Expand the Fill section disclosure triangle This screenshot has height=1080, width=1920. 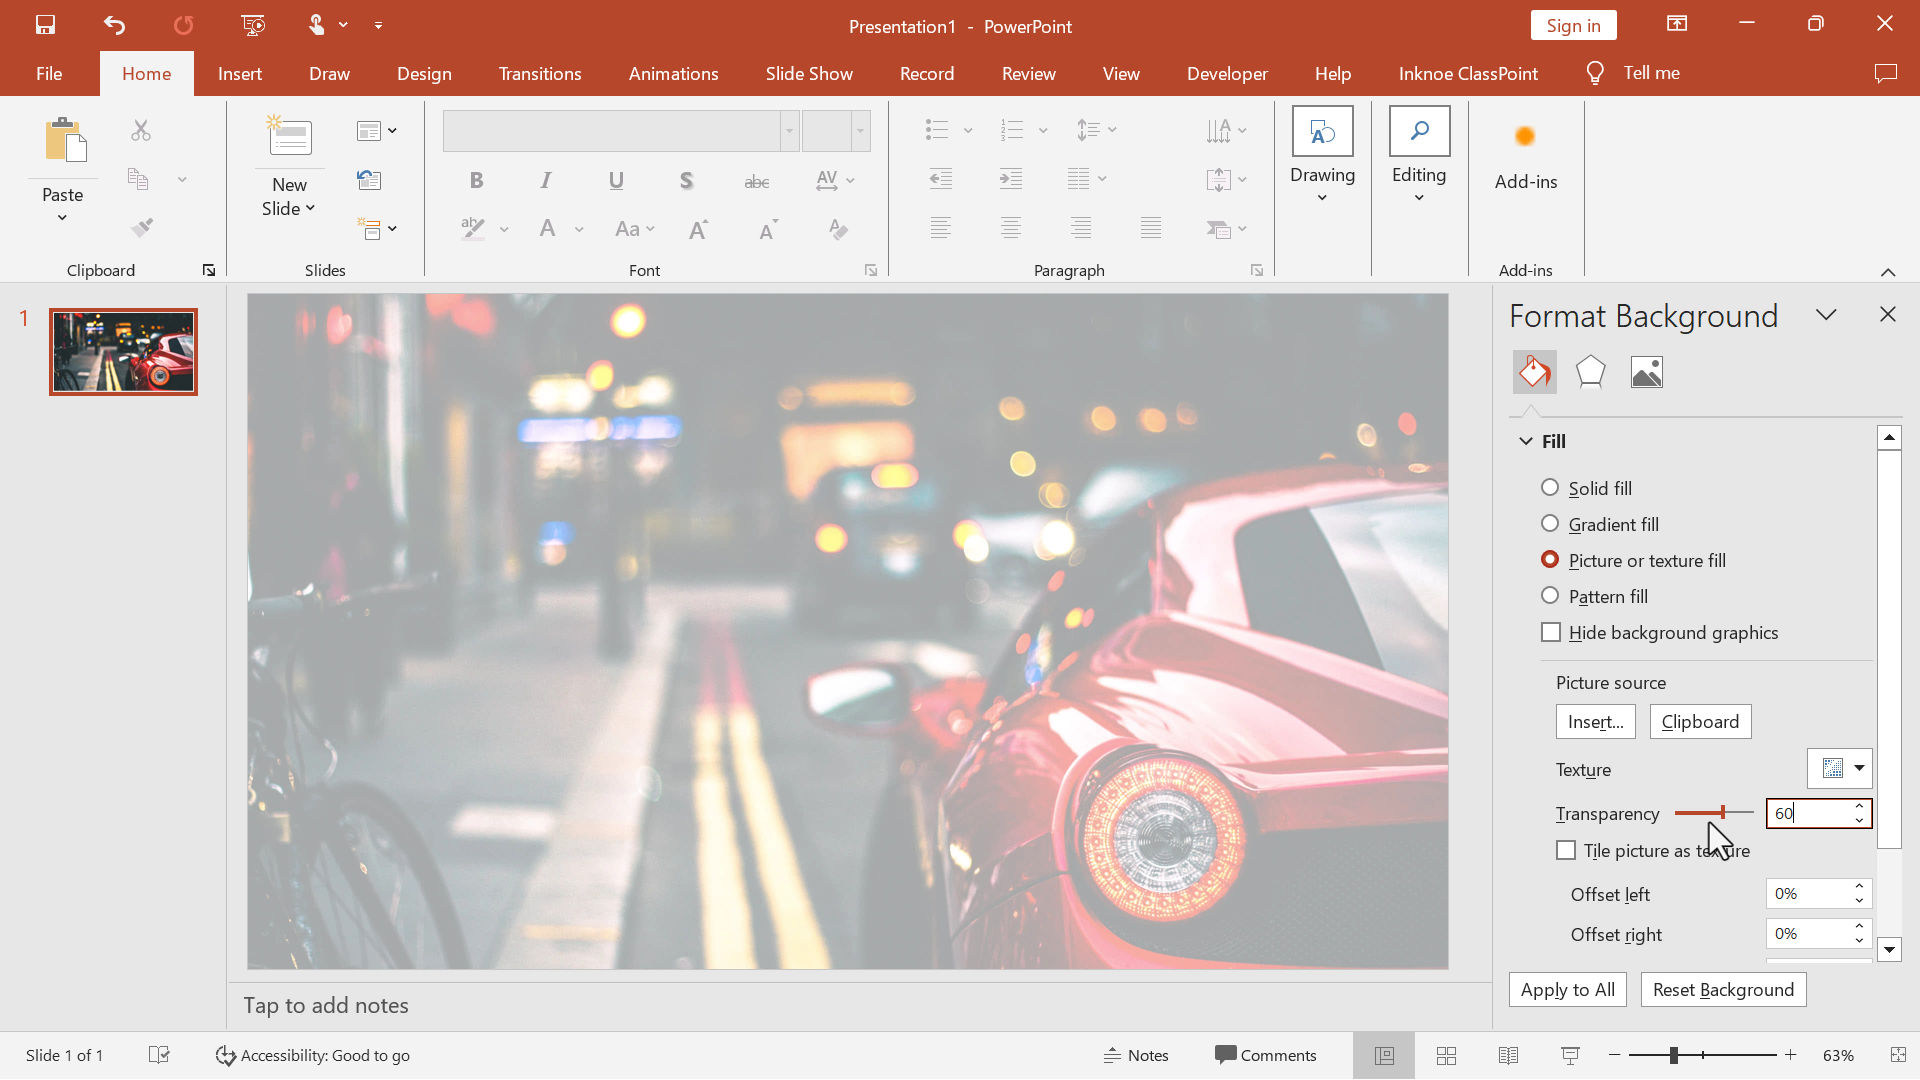click(x=1527, y=440)
